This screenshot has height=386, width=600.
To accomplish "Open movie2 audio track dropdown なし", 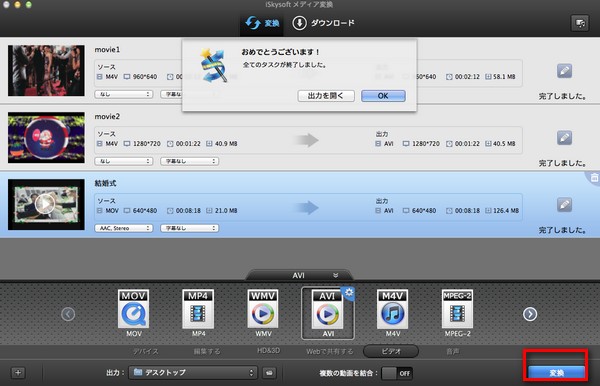I will click(124, 161).
